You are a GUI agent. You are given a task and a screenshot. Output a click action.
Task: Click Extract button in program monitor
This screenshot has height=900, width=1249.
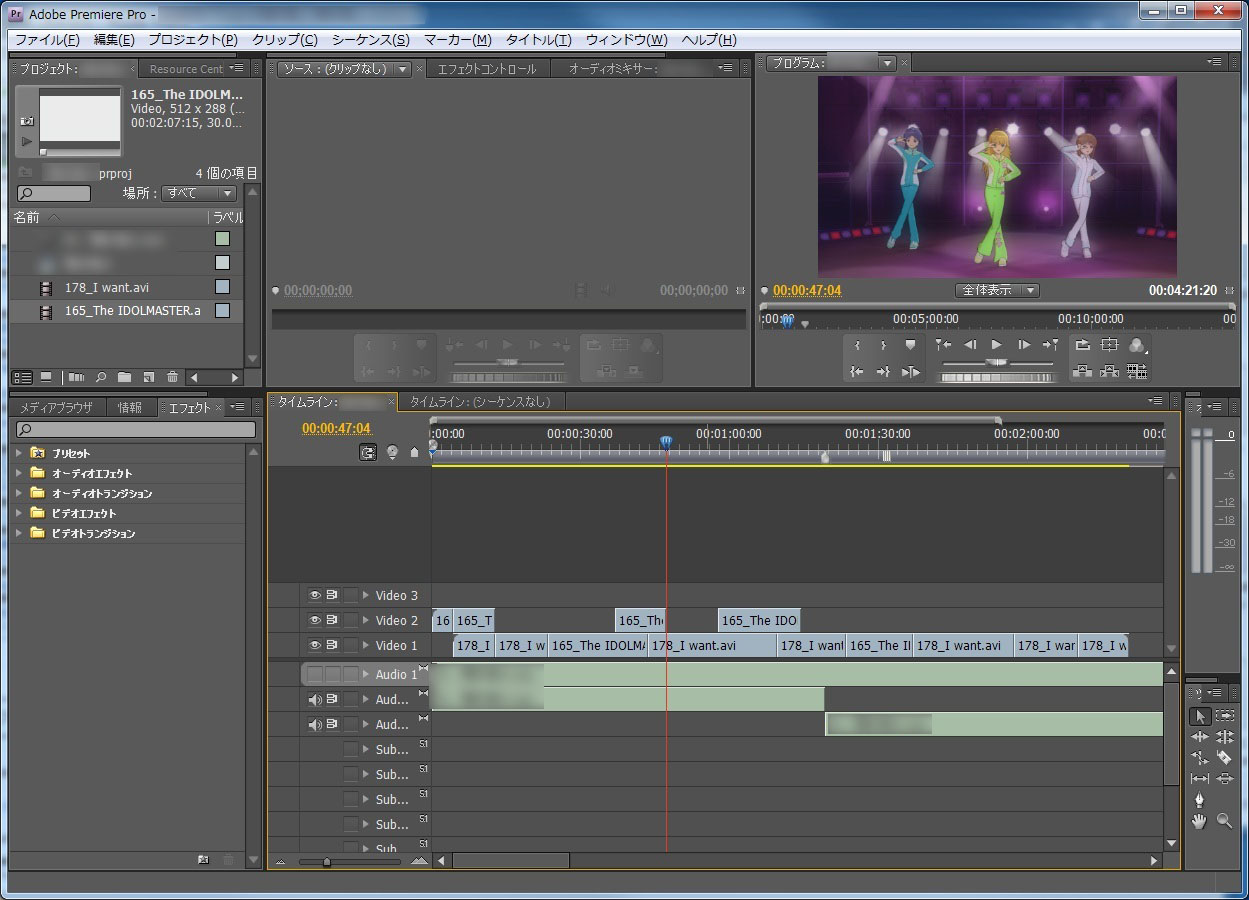tap(1110, 371)
